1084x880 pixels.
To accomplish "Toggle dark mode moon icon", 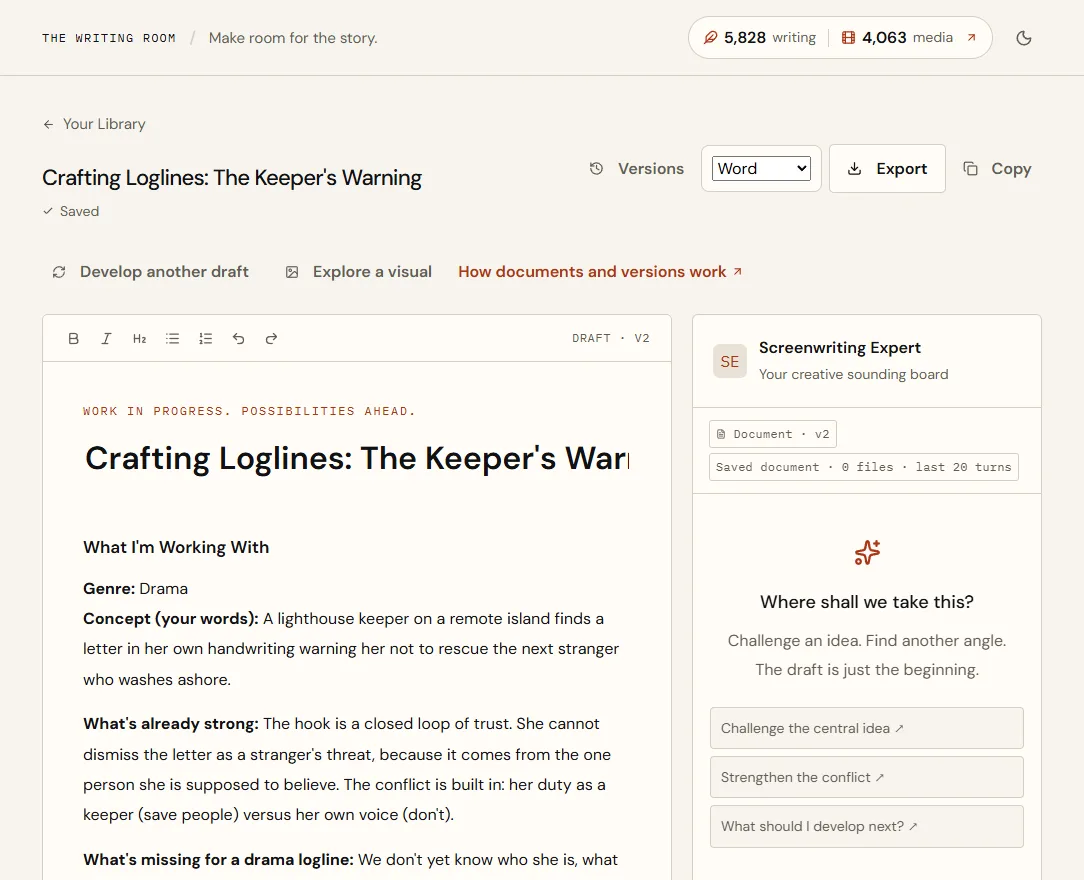I will click(x=1024, y=38).
